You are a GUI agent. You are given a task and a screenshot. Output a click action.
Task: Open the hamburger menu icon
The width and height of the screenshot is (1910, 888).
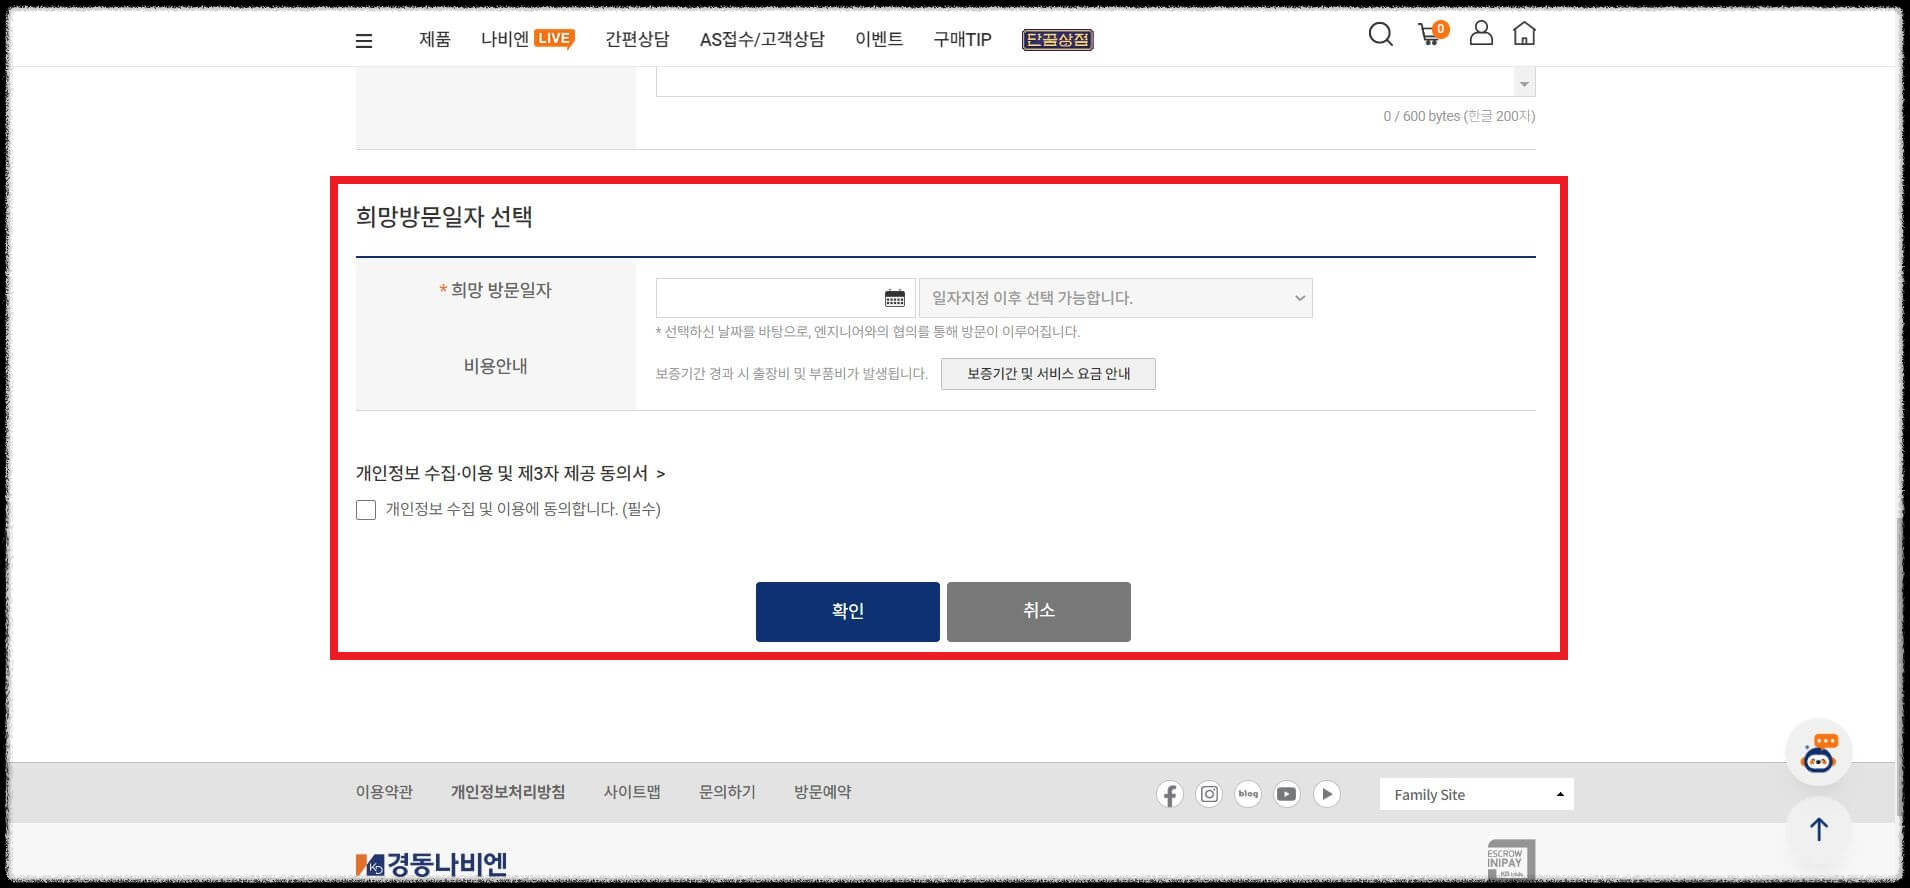pyautogui.click(x=364, y=41)
